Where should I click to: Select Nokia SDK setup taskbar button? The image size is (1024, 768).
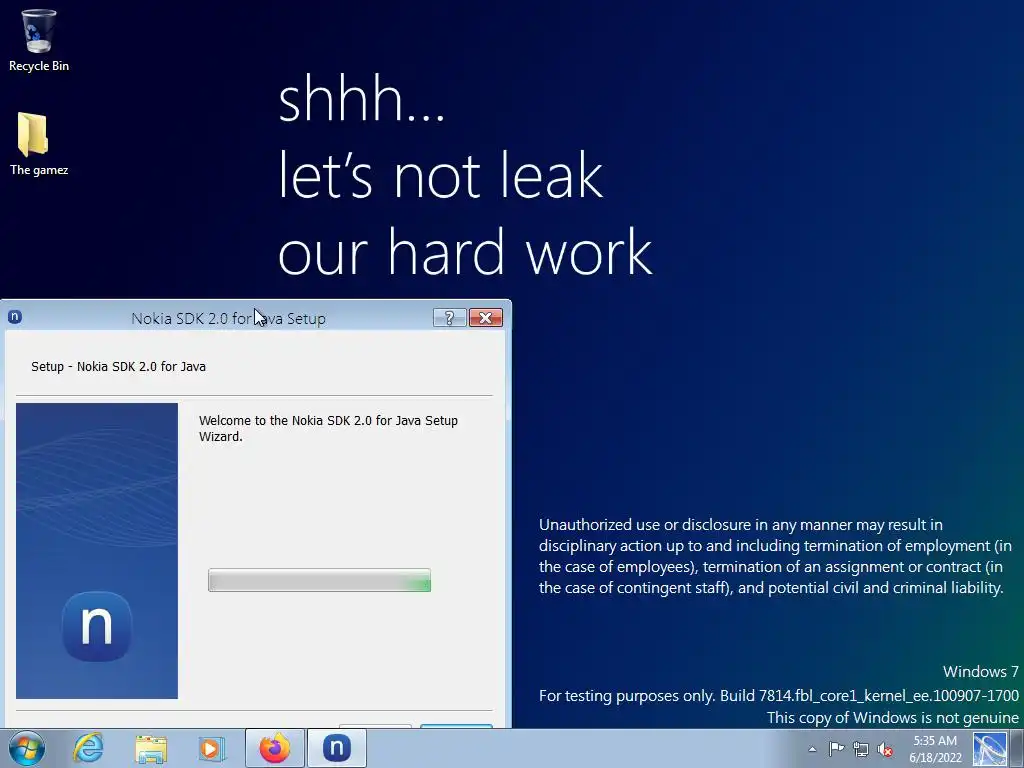337,748
